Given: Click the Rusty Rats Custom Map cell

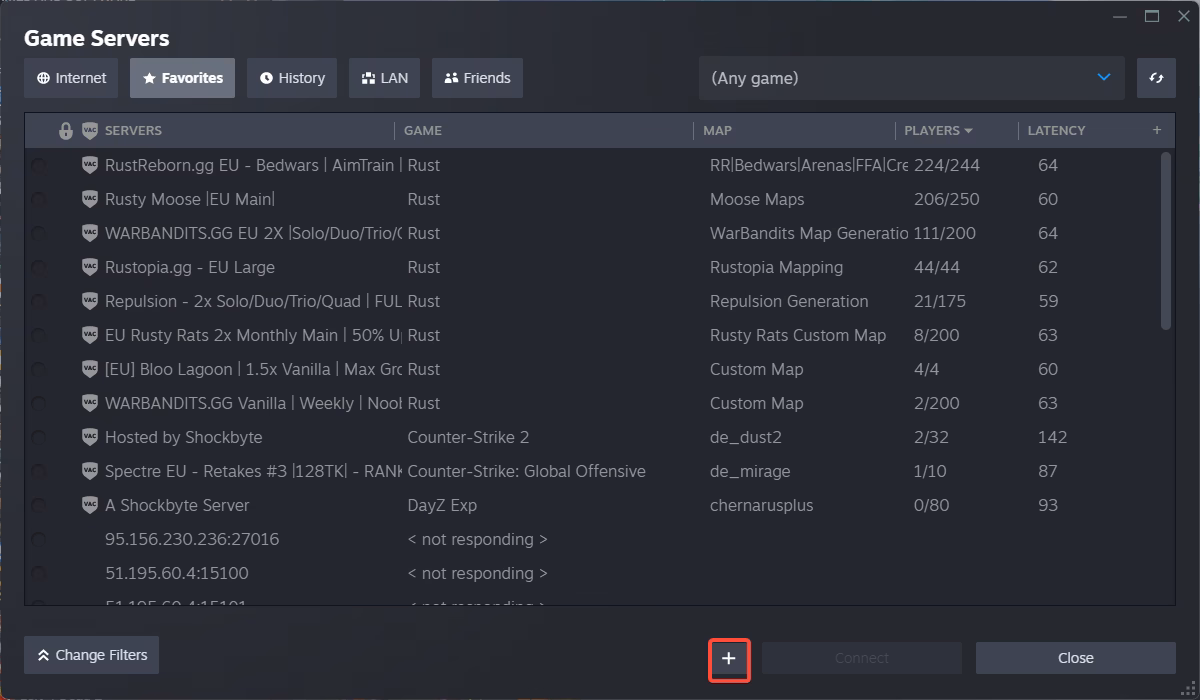Looking at the screenshot, I should [x=798, y=335].
